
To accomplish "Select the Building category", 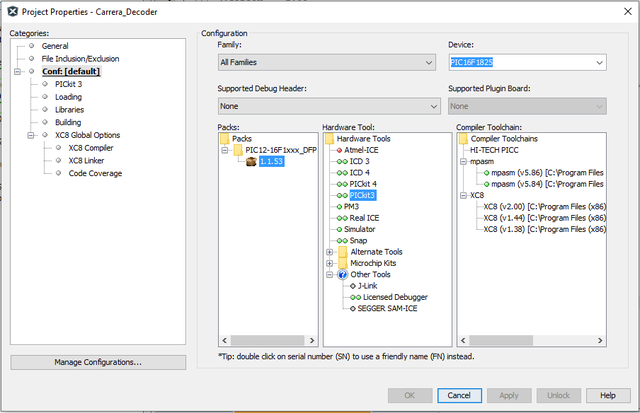I will (68, 122).
